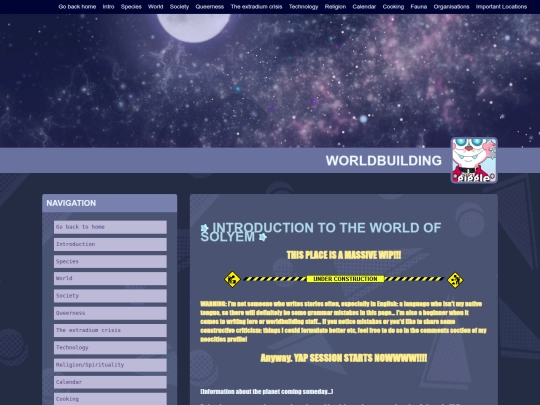Open Calendar in the top navigation bar
Viewport: 540px width, 405px height.
[x=364, y=7]
